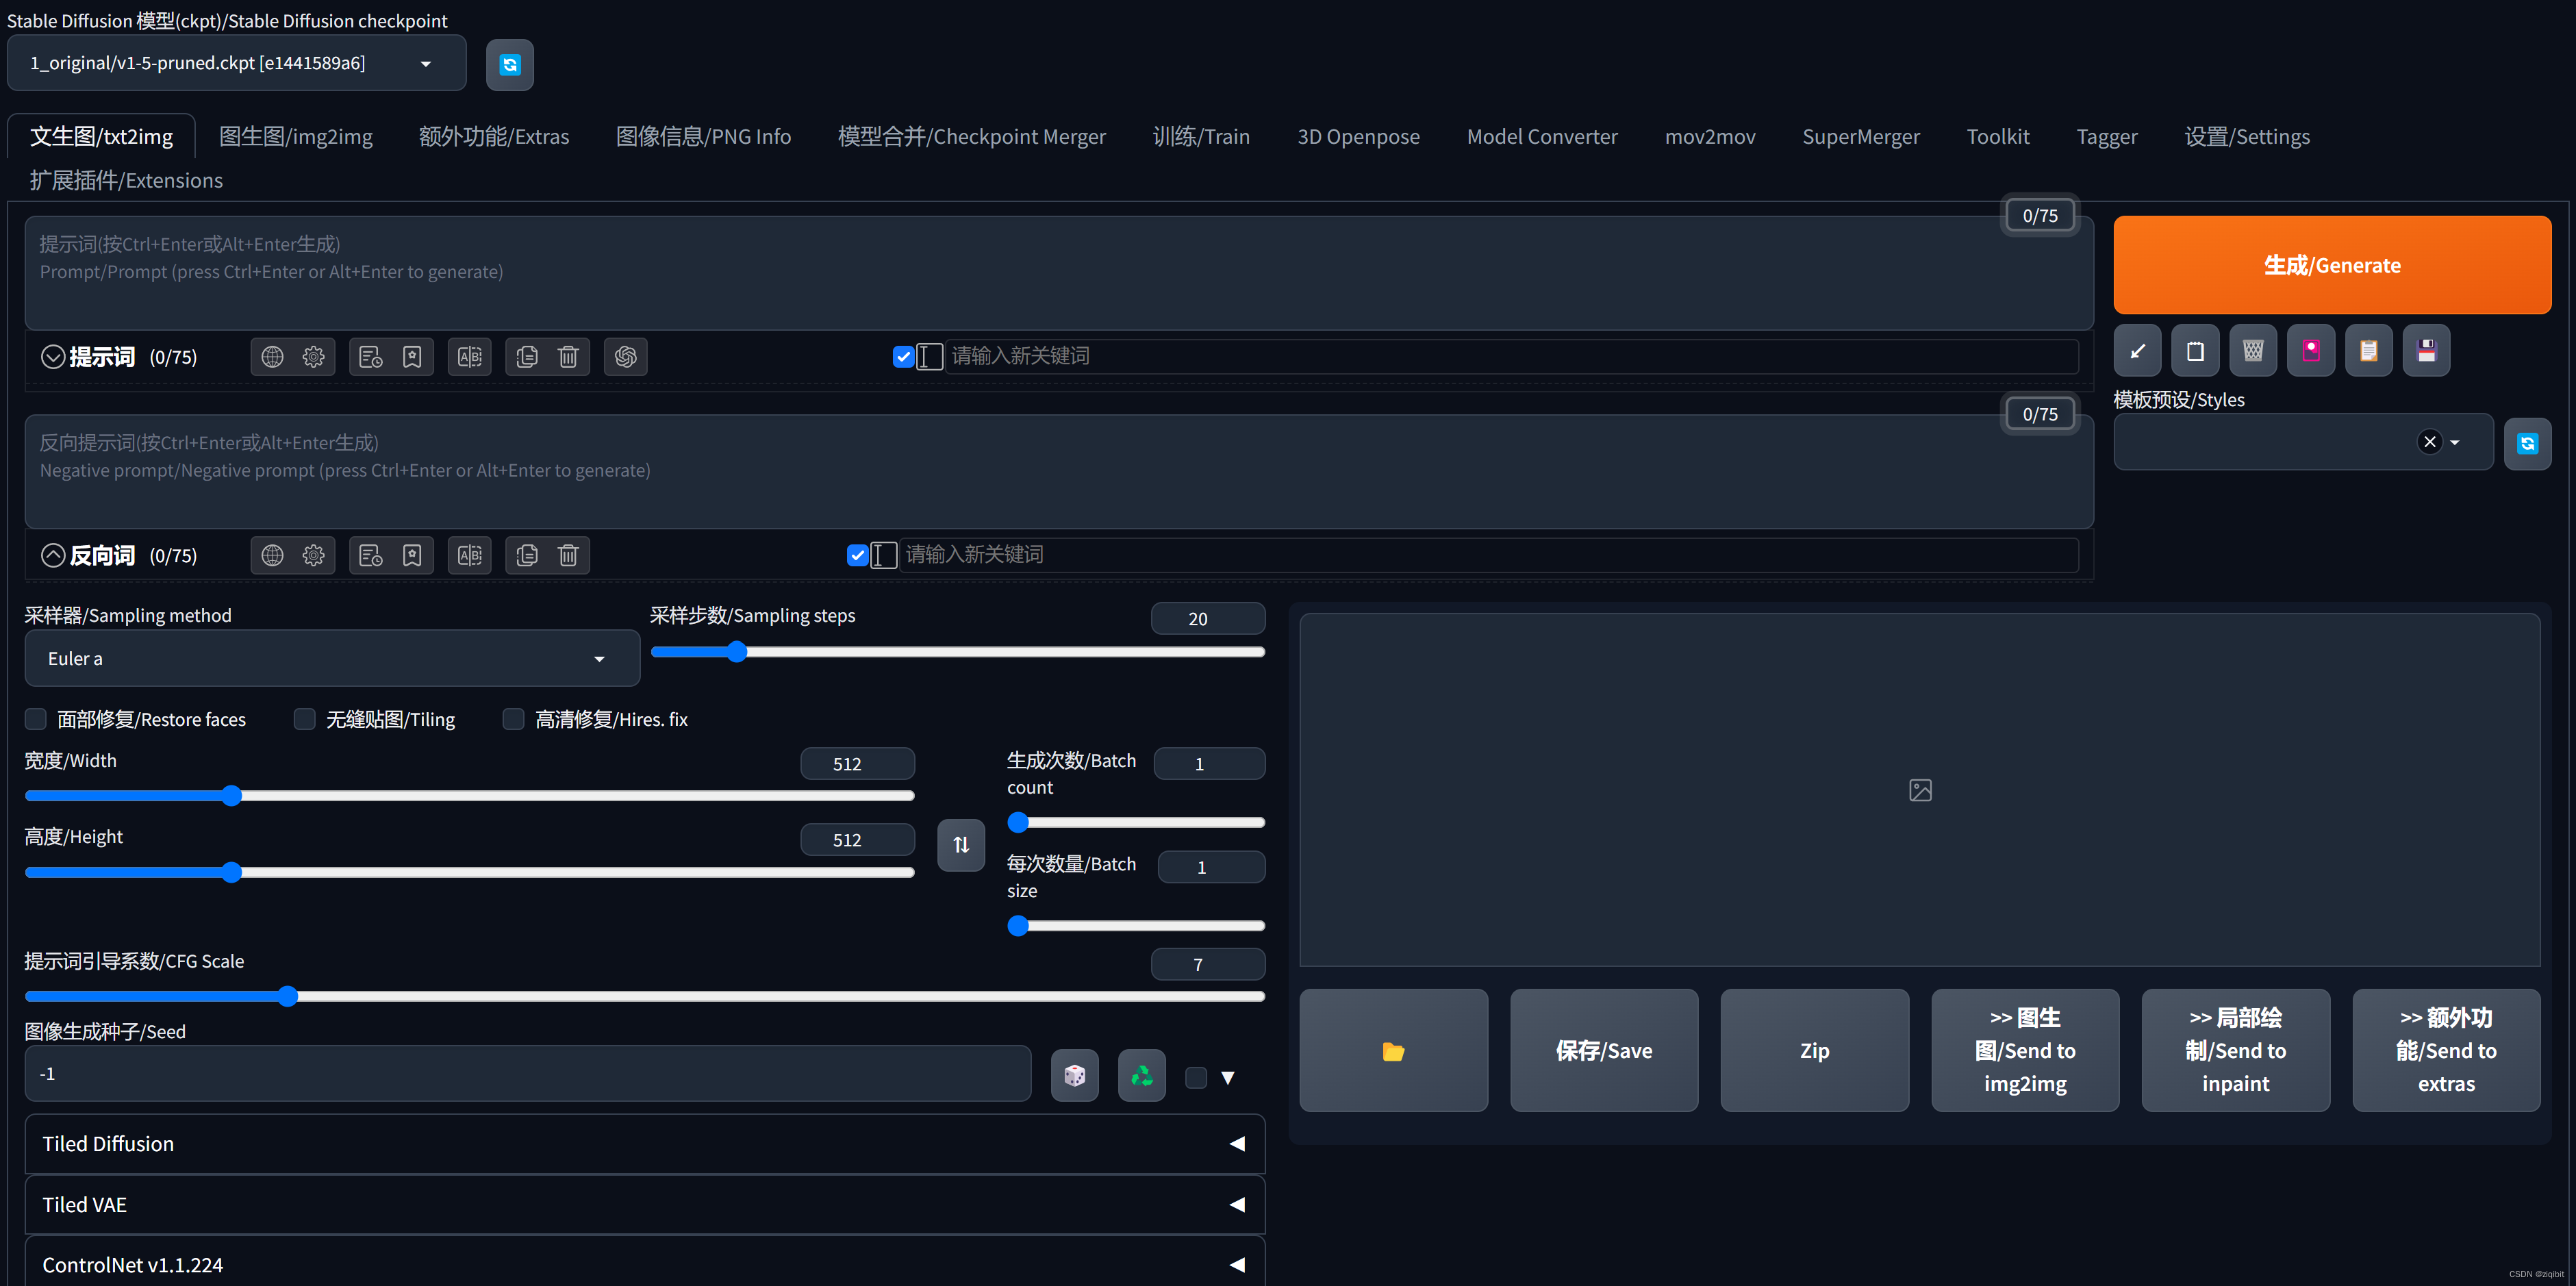
Task: Open the 3D Openpose tab
Action: pyautogui.click(x=1358, y=137)
